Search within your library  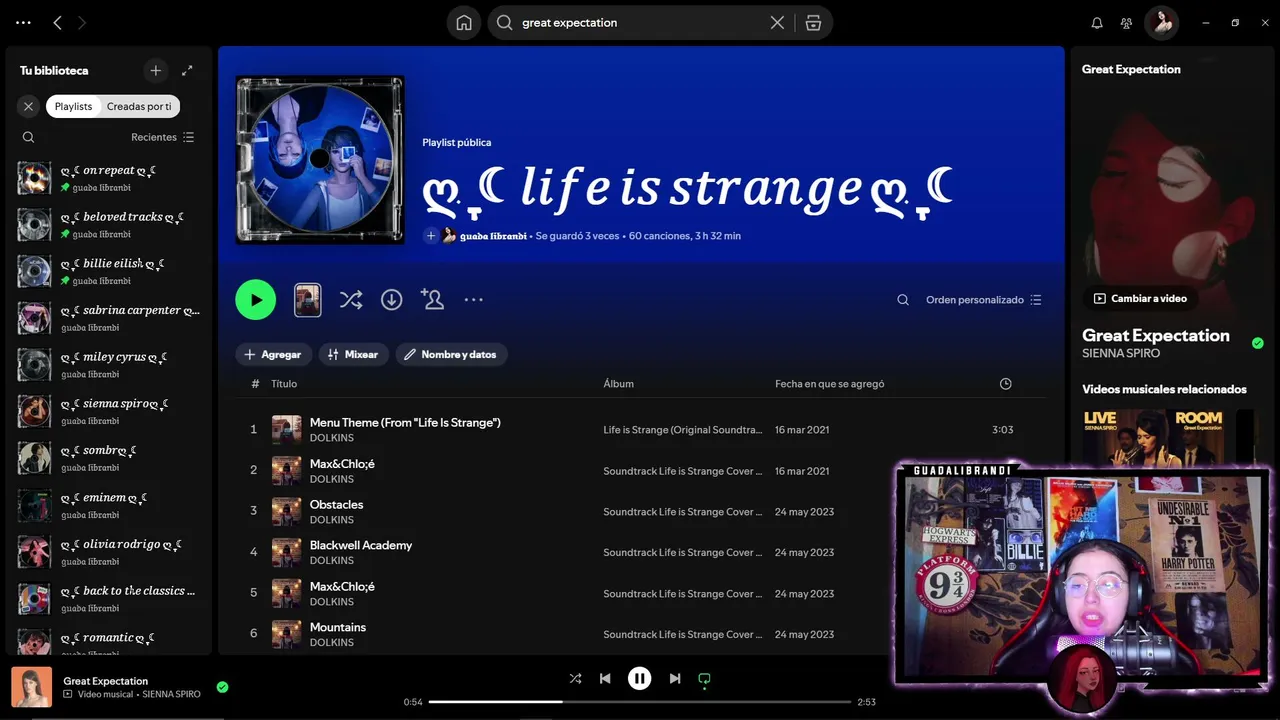click(x=28, y=137)
